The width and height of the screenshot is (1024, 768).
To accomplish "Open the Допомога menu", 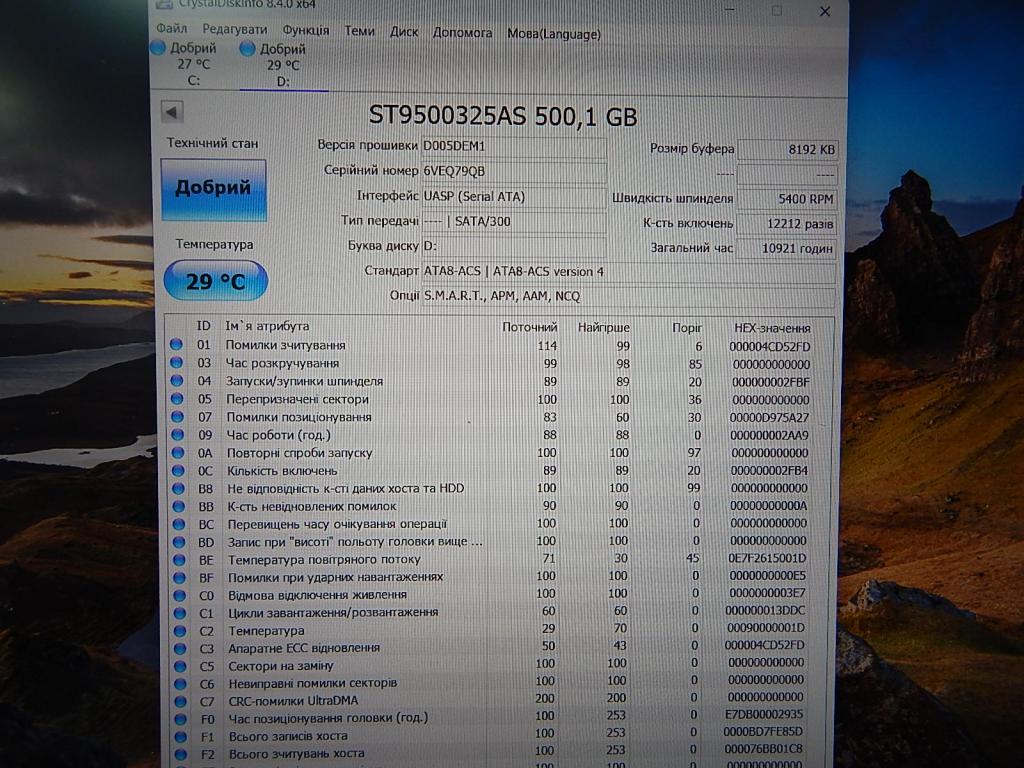I will (x=462, y=32).
